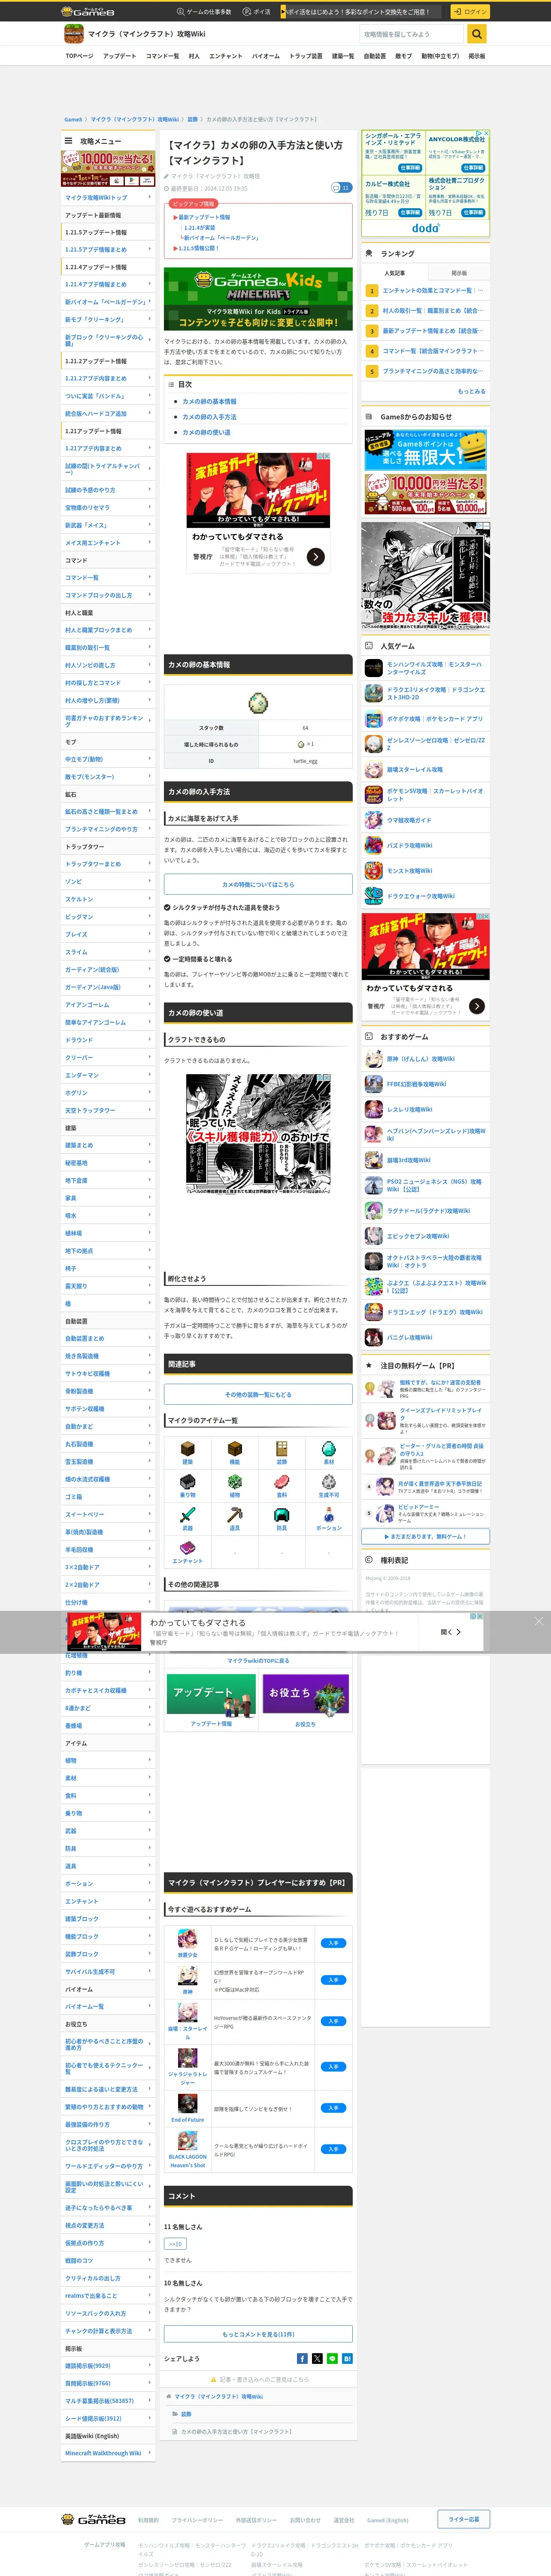This screenshot has height=2576, width=551.
Task: Open もっとみる link under ranking
Action: 471,391
